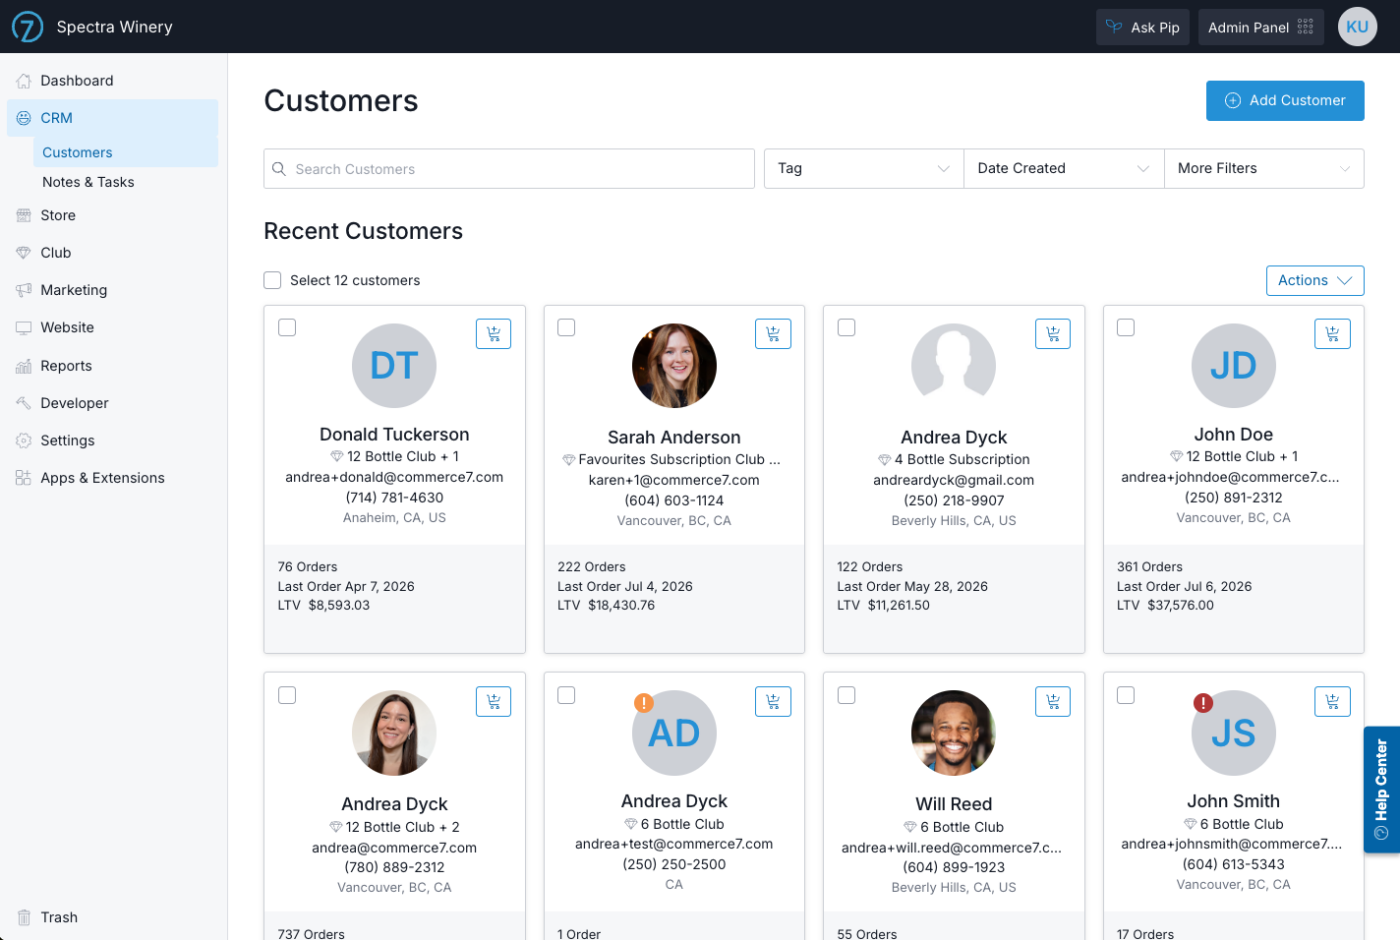
Task: Start order cart icon for Will Reed
Action: click(1053, 701)
